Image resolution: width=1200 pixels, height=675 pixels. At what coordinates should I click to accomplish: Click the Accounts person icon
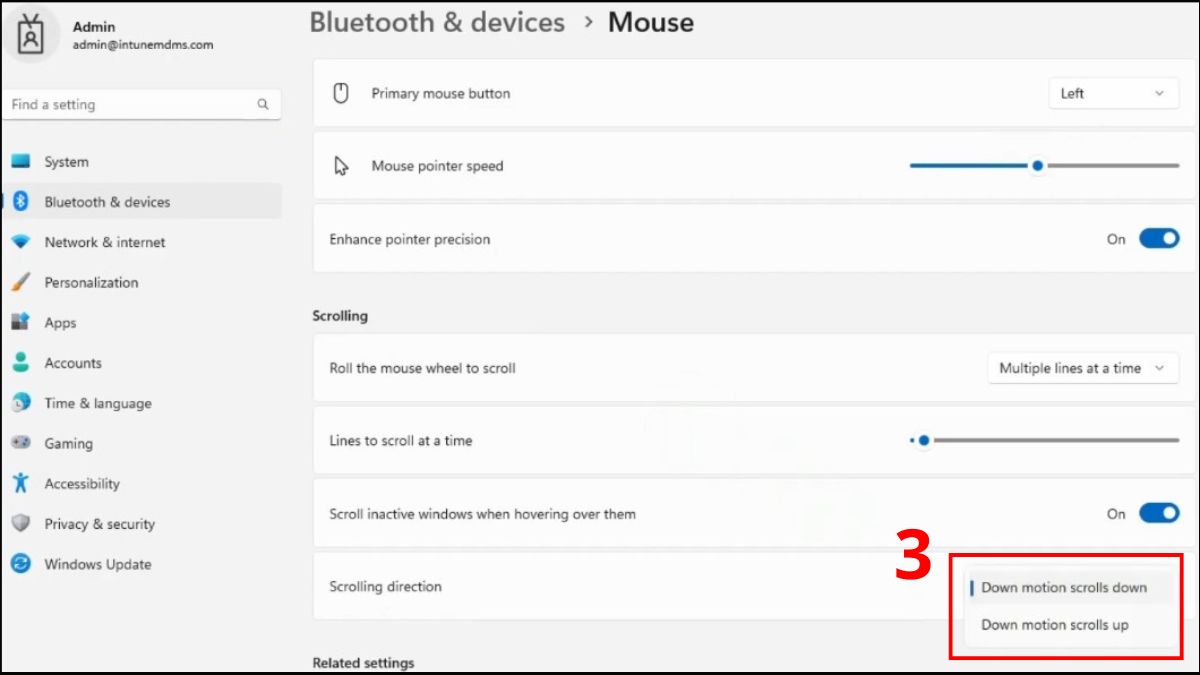(21, 363)
